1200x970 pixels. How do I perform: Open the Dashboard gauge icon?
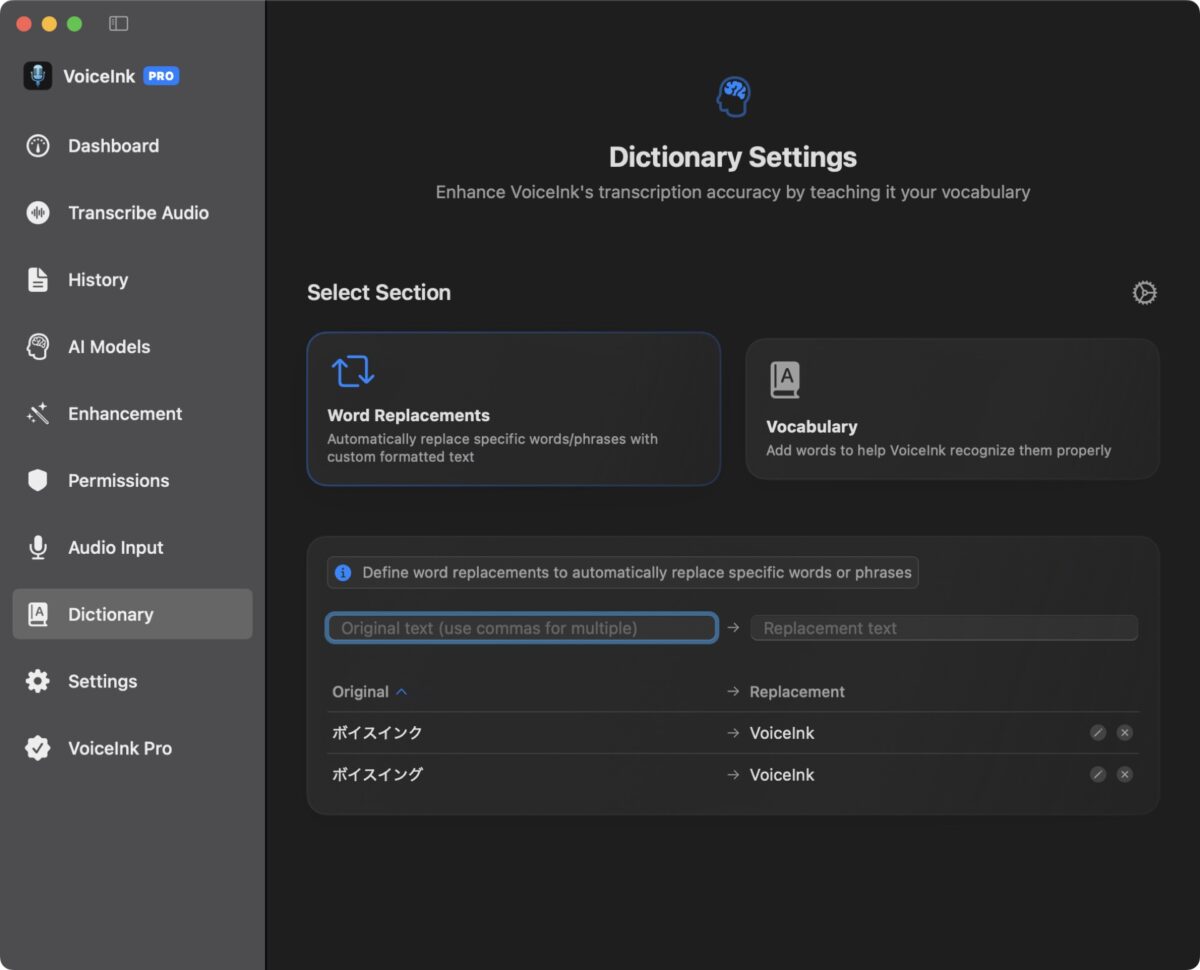click(38, 146)
